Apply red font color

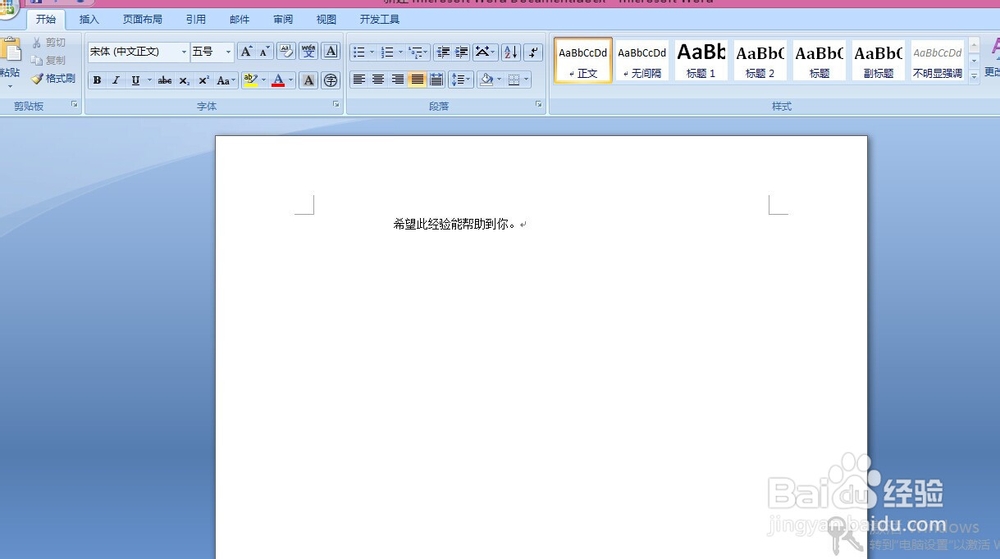[278, 80]
